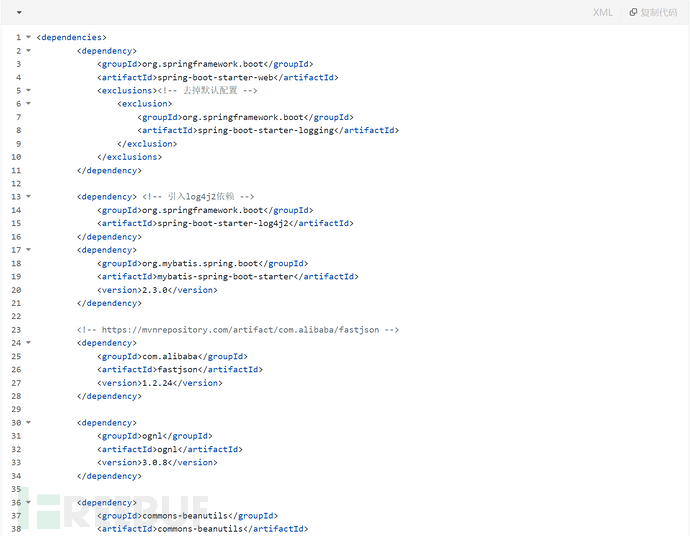
Task: Click the copy code icon
Action: click(x=632, y=12)
